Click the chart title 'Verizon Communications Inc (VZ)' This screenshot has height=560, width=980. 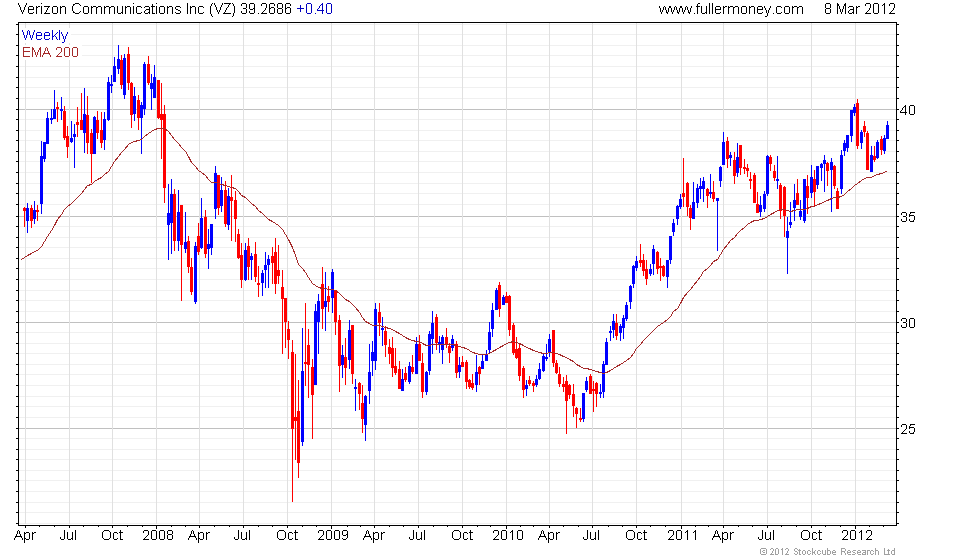click(x=127, y=9)
